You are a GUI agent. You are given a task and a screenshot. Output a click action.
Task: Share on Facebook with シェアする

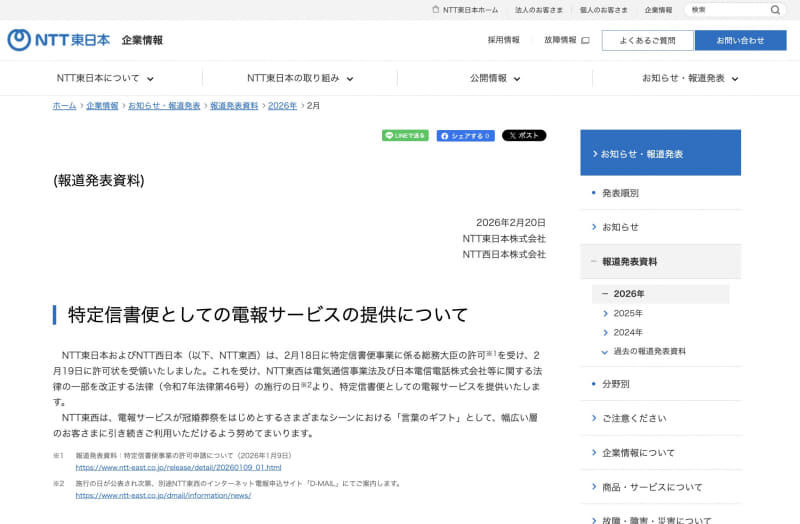465,136
